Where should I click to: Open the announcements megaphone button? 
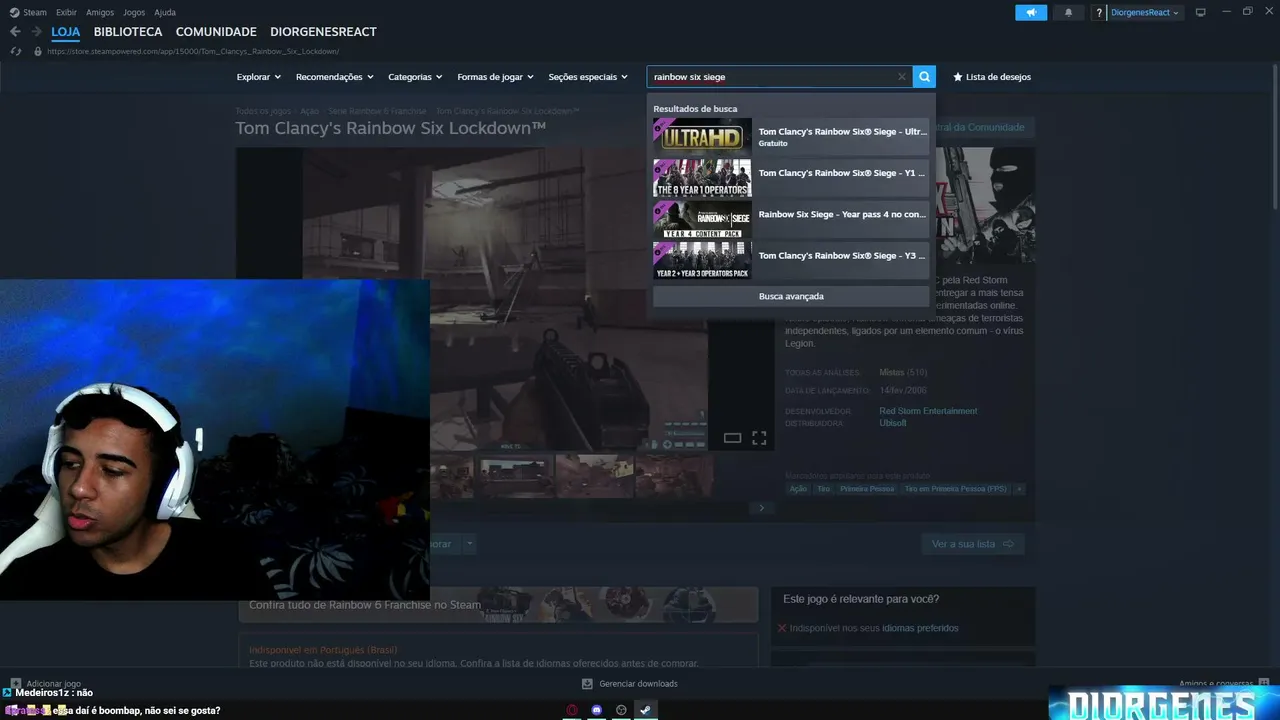click(1031, 12)
